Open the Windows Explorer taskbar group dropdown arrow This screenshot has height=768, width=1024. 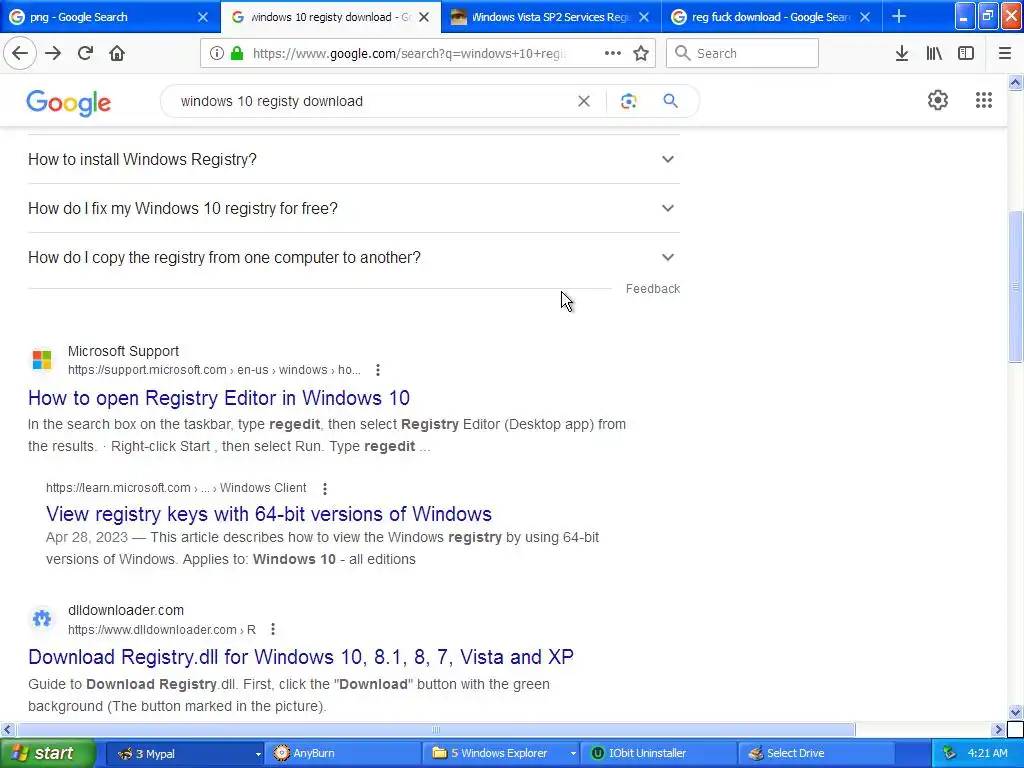[573, 754]
